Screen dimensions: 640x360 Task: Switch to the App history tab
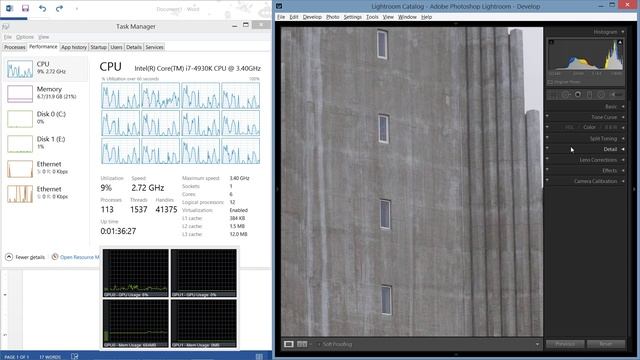pyautogui.click(x=74, y=47)
